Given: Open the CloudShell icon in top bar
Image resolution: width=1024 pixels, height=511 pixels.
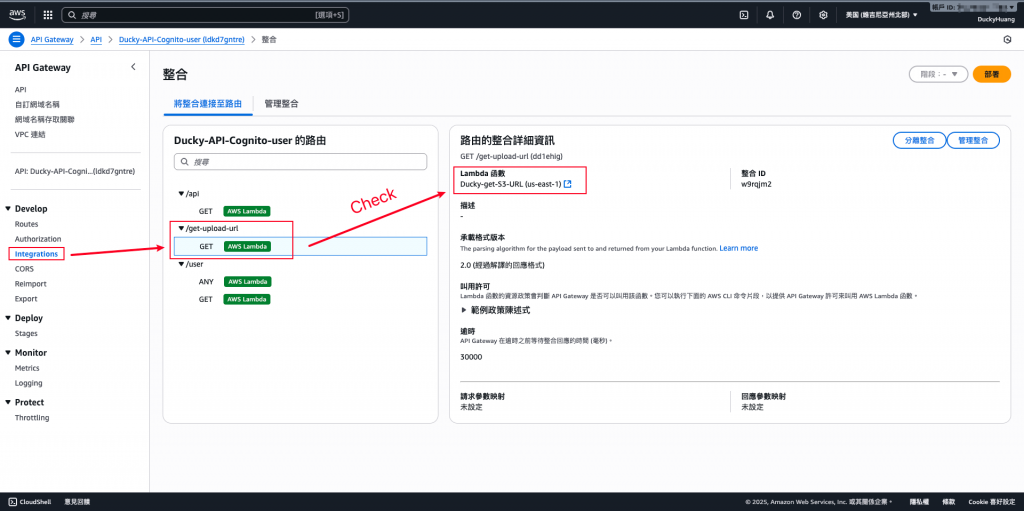Looking at the screenshot, I should (743, 14).
